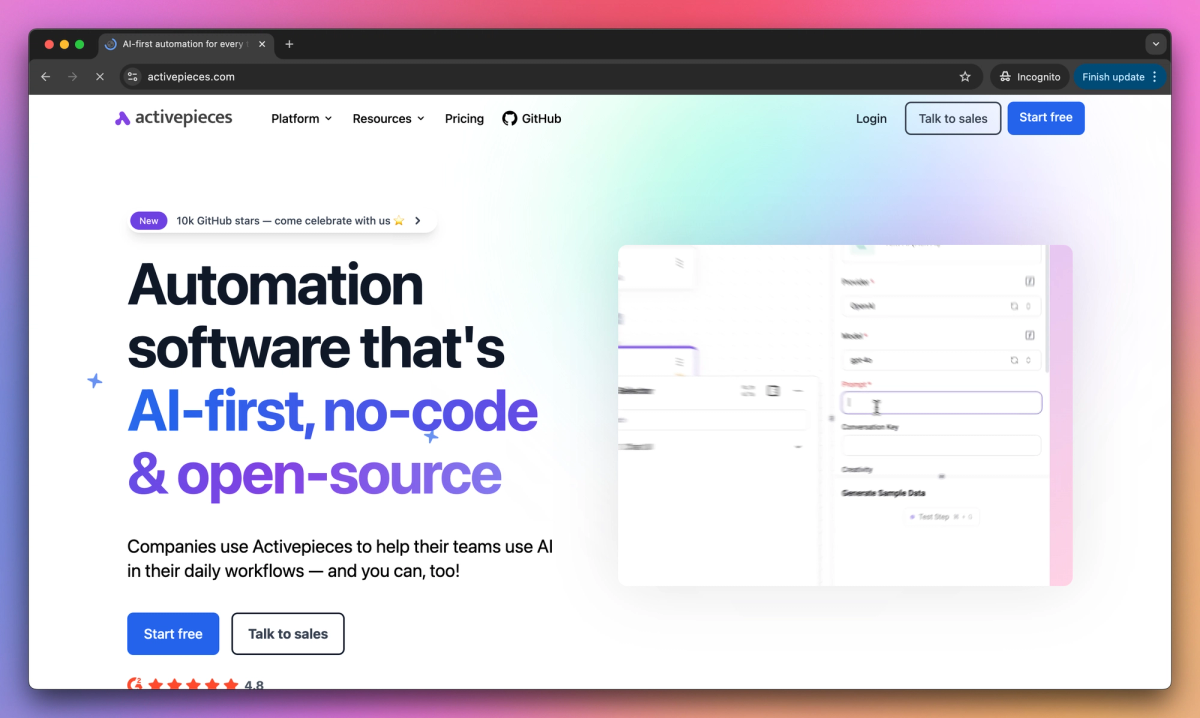
Task: Open a new browser tab with the plus icon
Action: pyautogui.click(x=289, y=44)
